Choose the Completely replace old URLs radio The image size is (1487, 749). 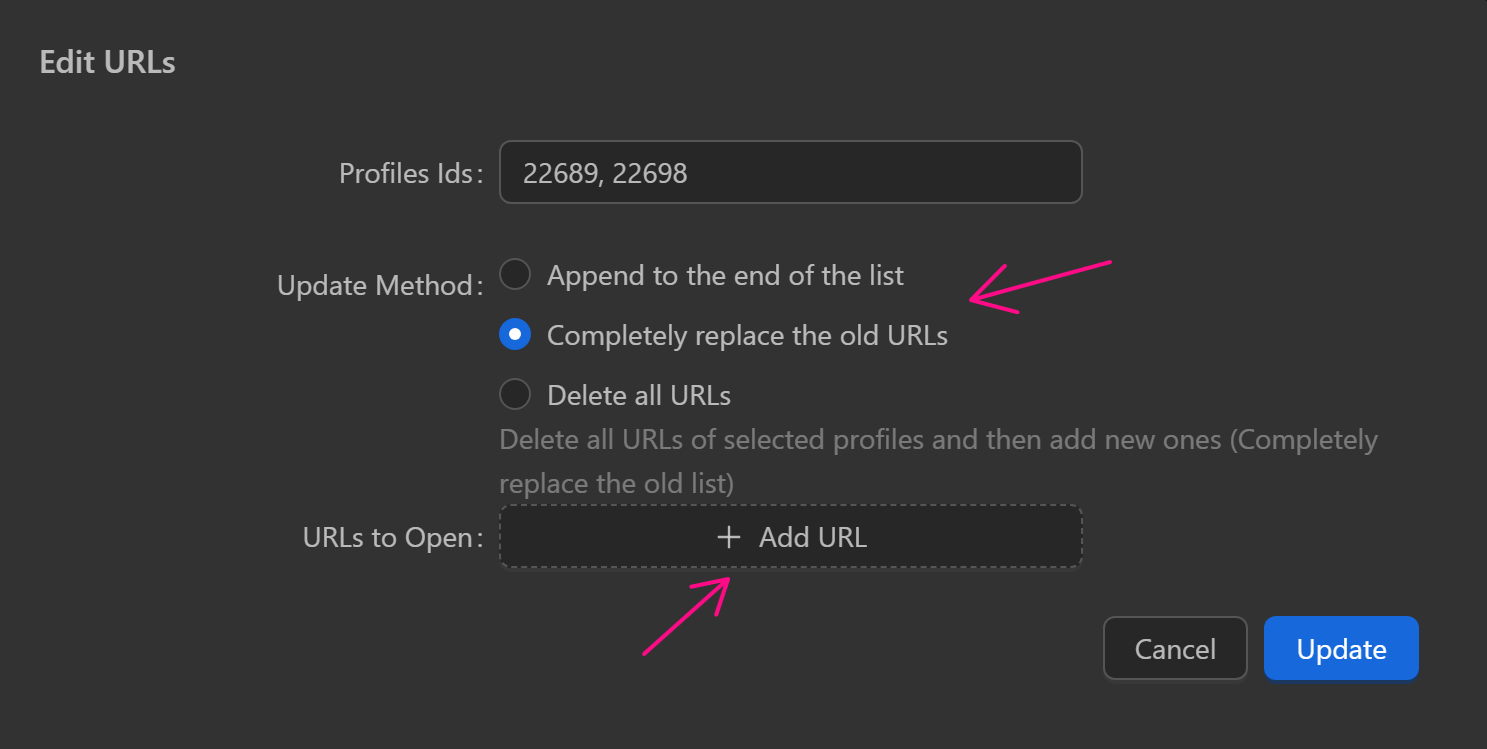click(x=515, y=335)
